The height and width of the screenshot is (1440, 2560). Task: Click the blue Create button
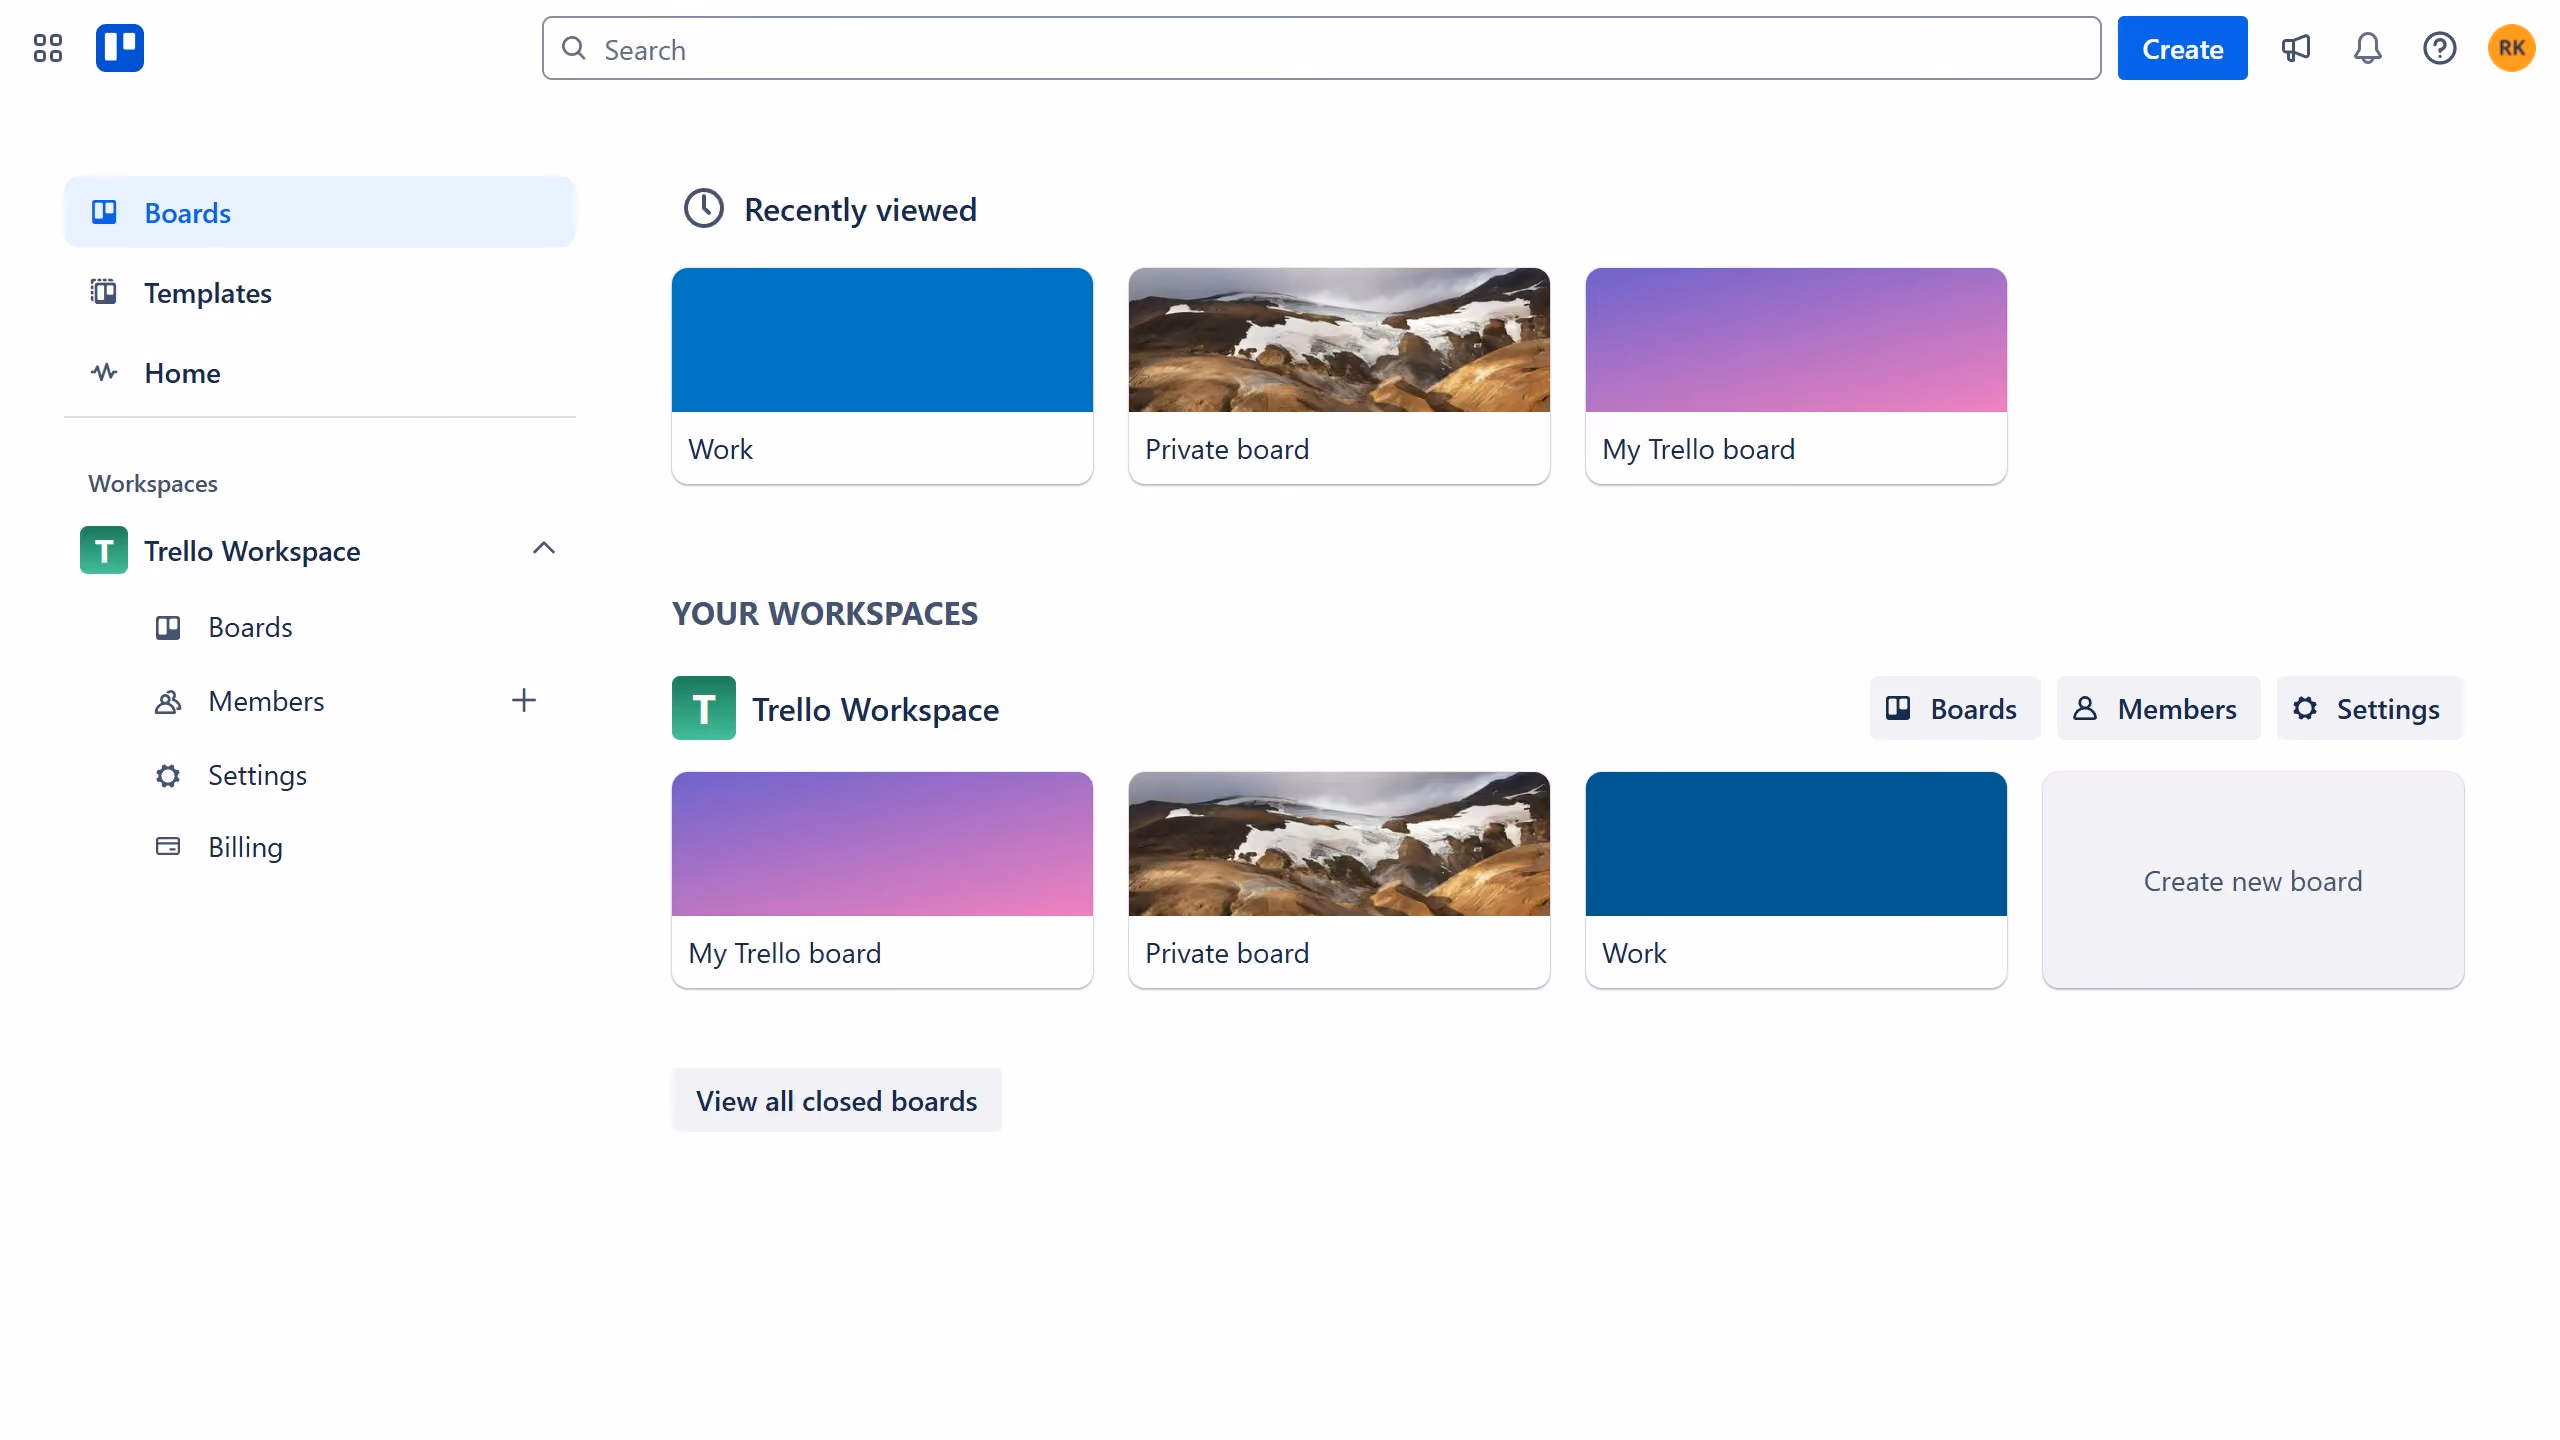2182,48
